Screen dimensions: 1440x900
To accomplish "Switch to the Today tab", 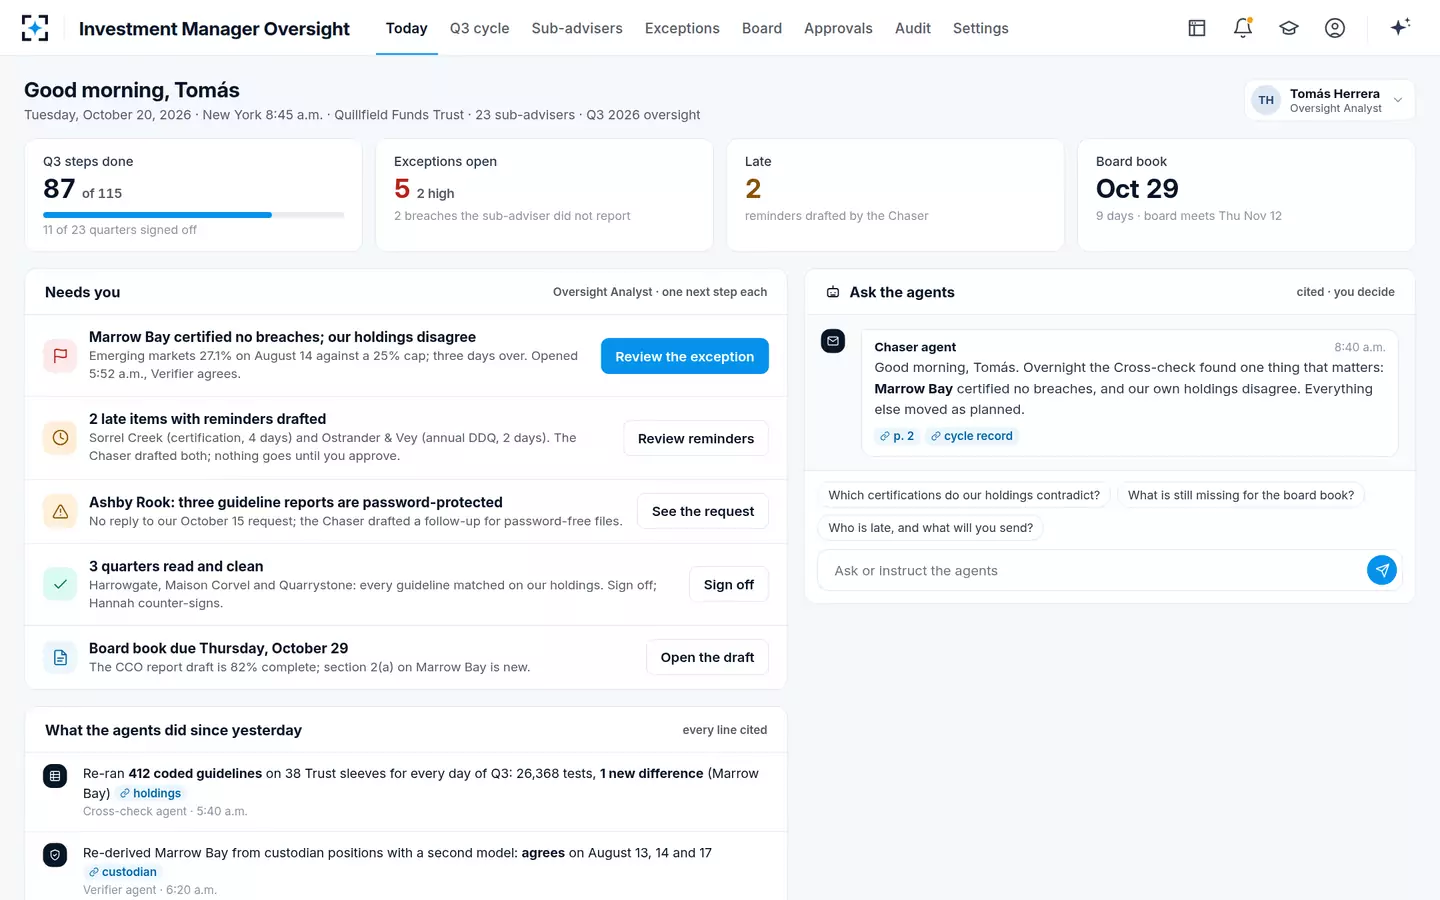I will [x=407, y=28].
